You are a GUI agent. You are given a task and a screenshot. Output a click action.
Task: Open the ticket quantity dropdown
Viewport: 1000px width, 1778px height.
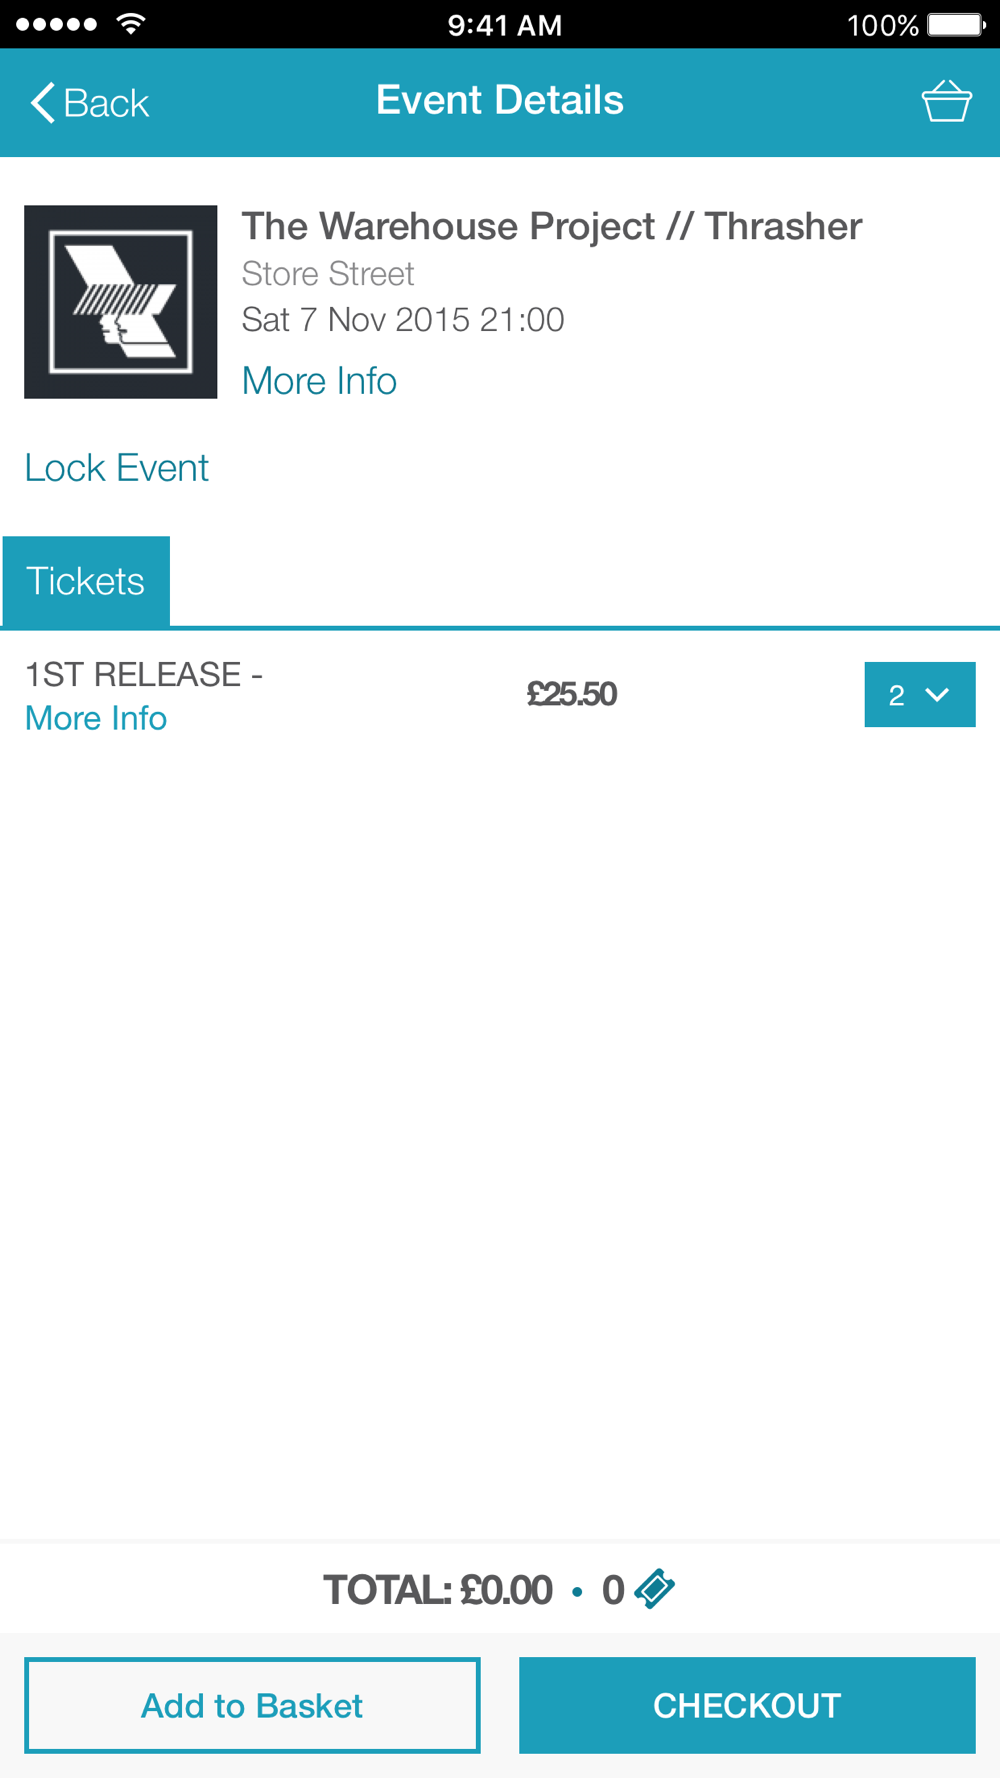pyautogui.click(x=919, y=694)
